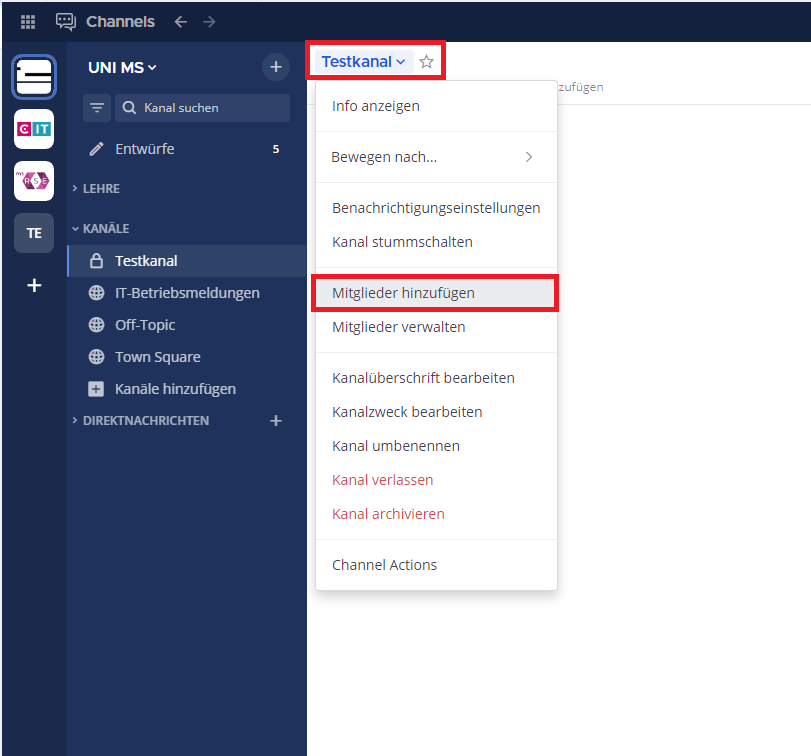Click the back navigation arrow
This screenshot has width=811, height=756.
[x=180, y=21]
